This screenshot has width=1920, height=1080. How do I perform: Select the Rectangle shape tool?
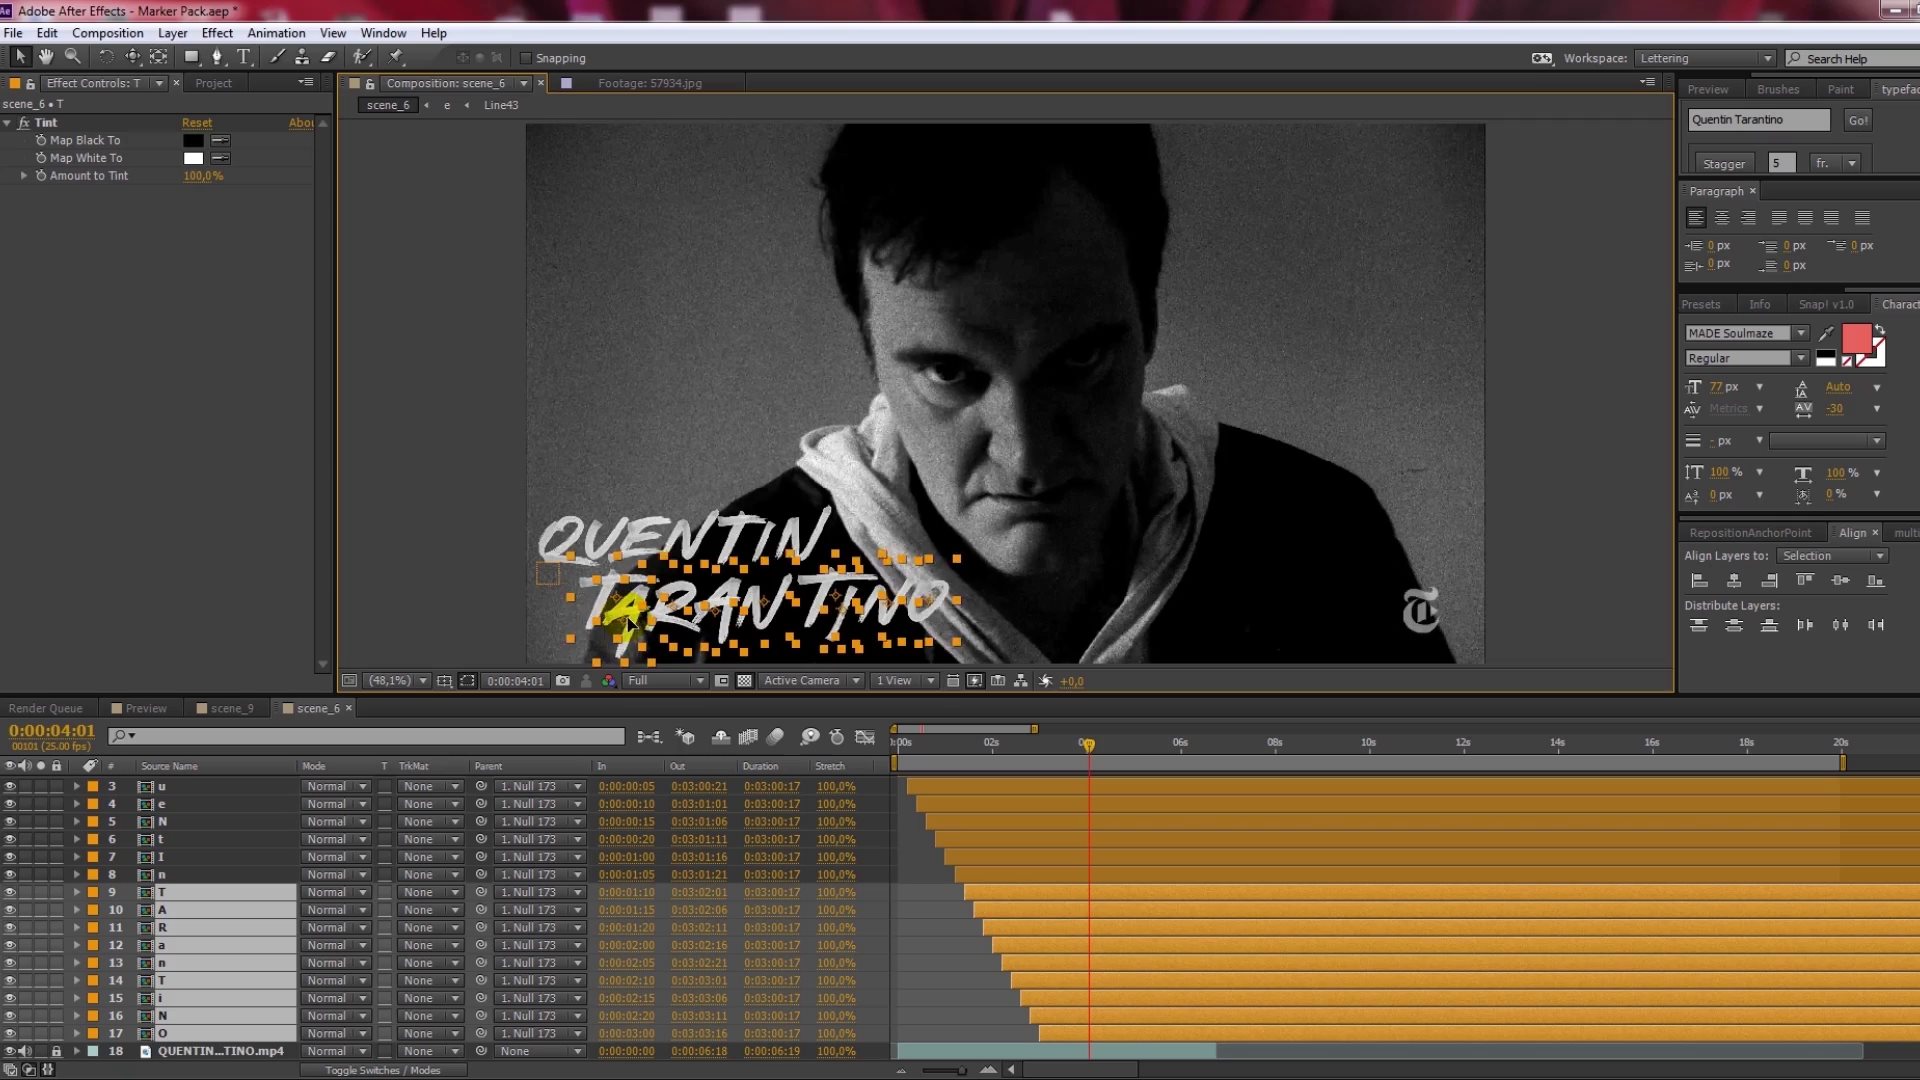pos(191,57)
